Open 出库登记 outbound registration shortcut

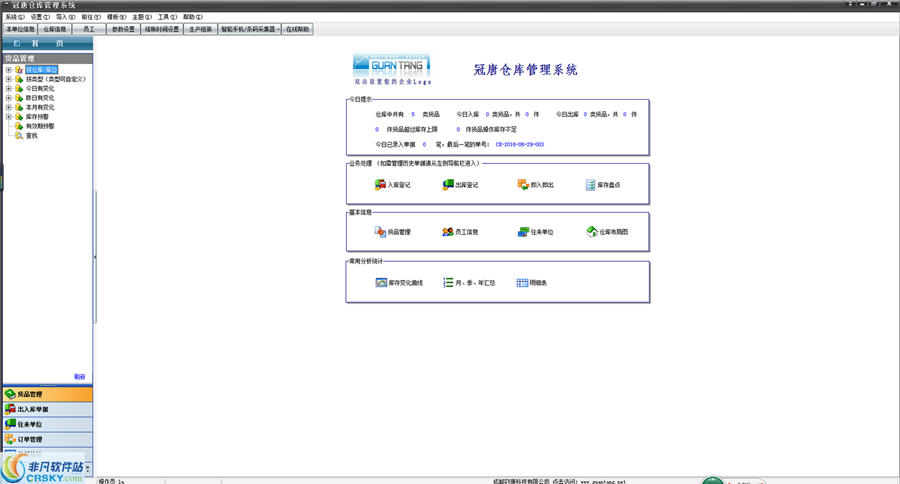(x=460, y=185)
